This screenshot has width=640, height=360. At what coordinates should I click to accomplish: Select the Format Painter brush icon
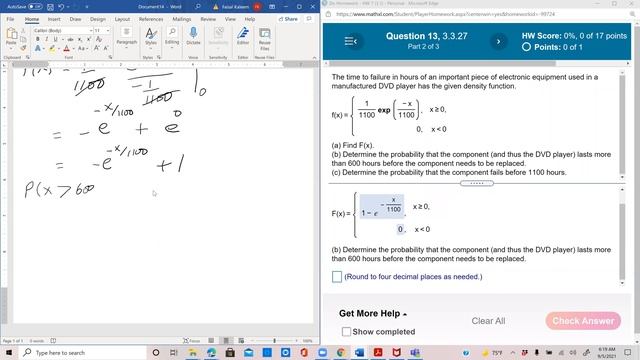coord(23,48)
